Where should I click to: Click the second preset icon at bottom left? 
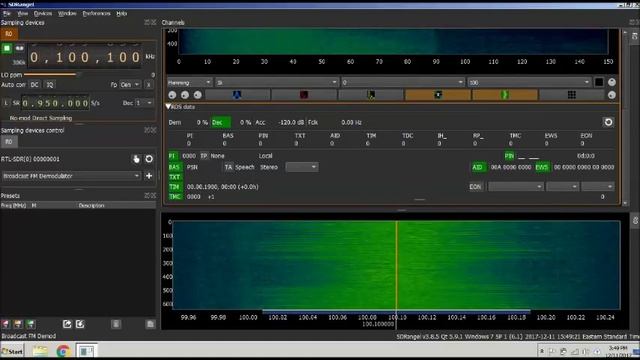[x=18, y=324]
